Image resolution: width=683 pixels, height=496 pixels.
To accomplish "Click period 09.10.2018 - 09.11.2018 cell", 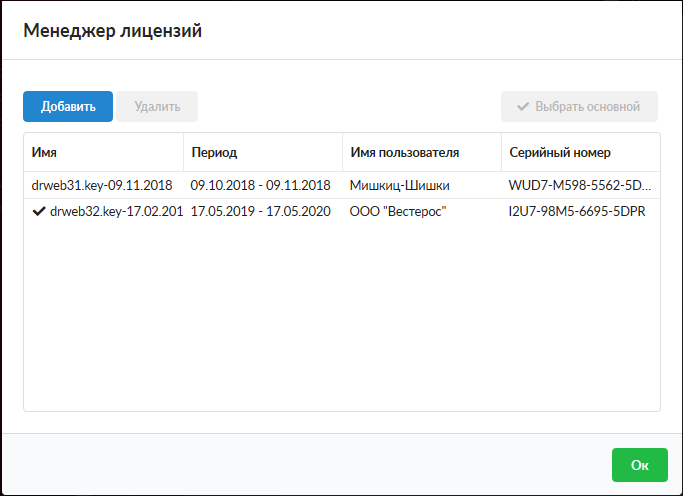I will (260, 185).
